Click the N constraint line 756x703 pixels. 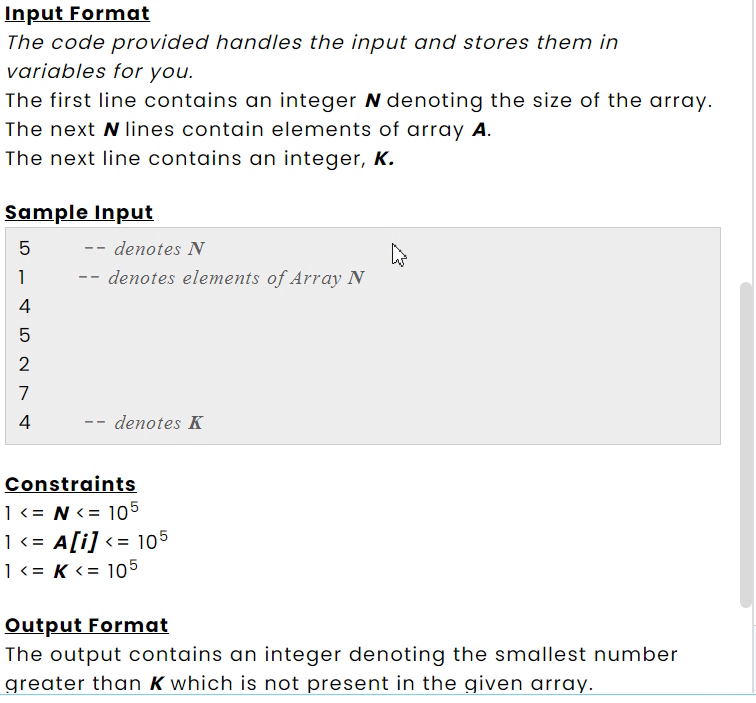72,512
